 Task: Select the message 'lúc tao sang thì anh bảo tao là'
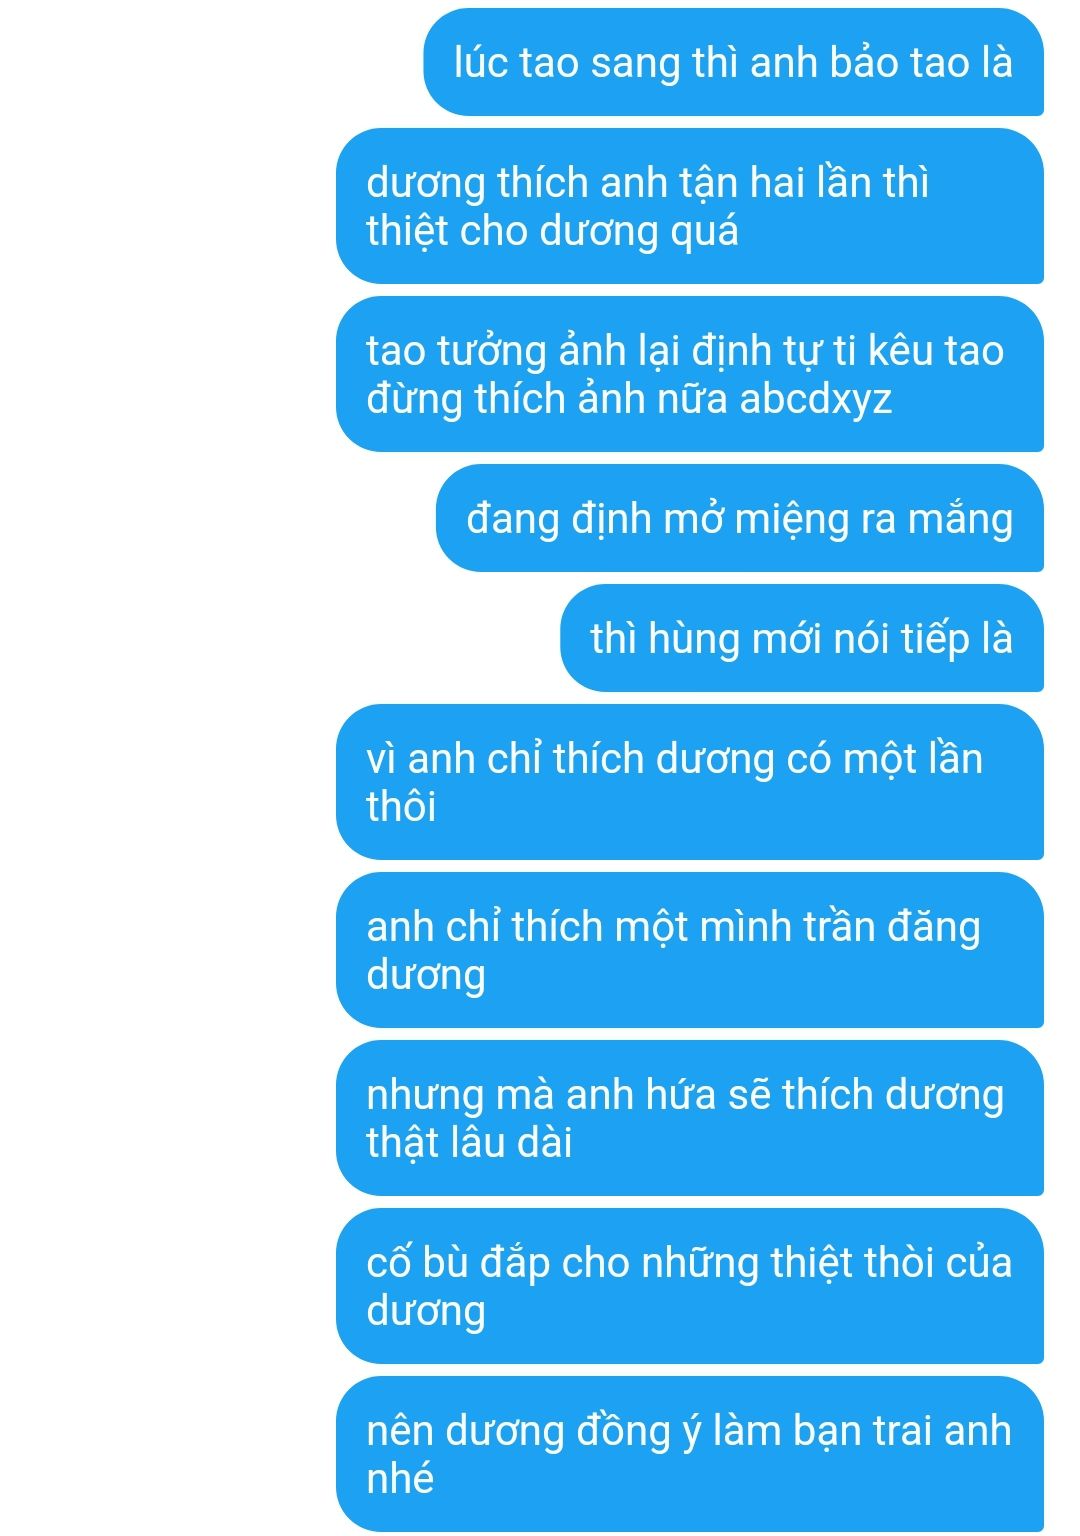tap(733, 62)
